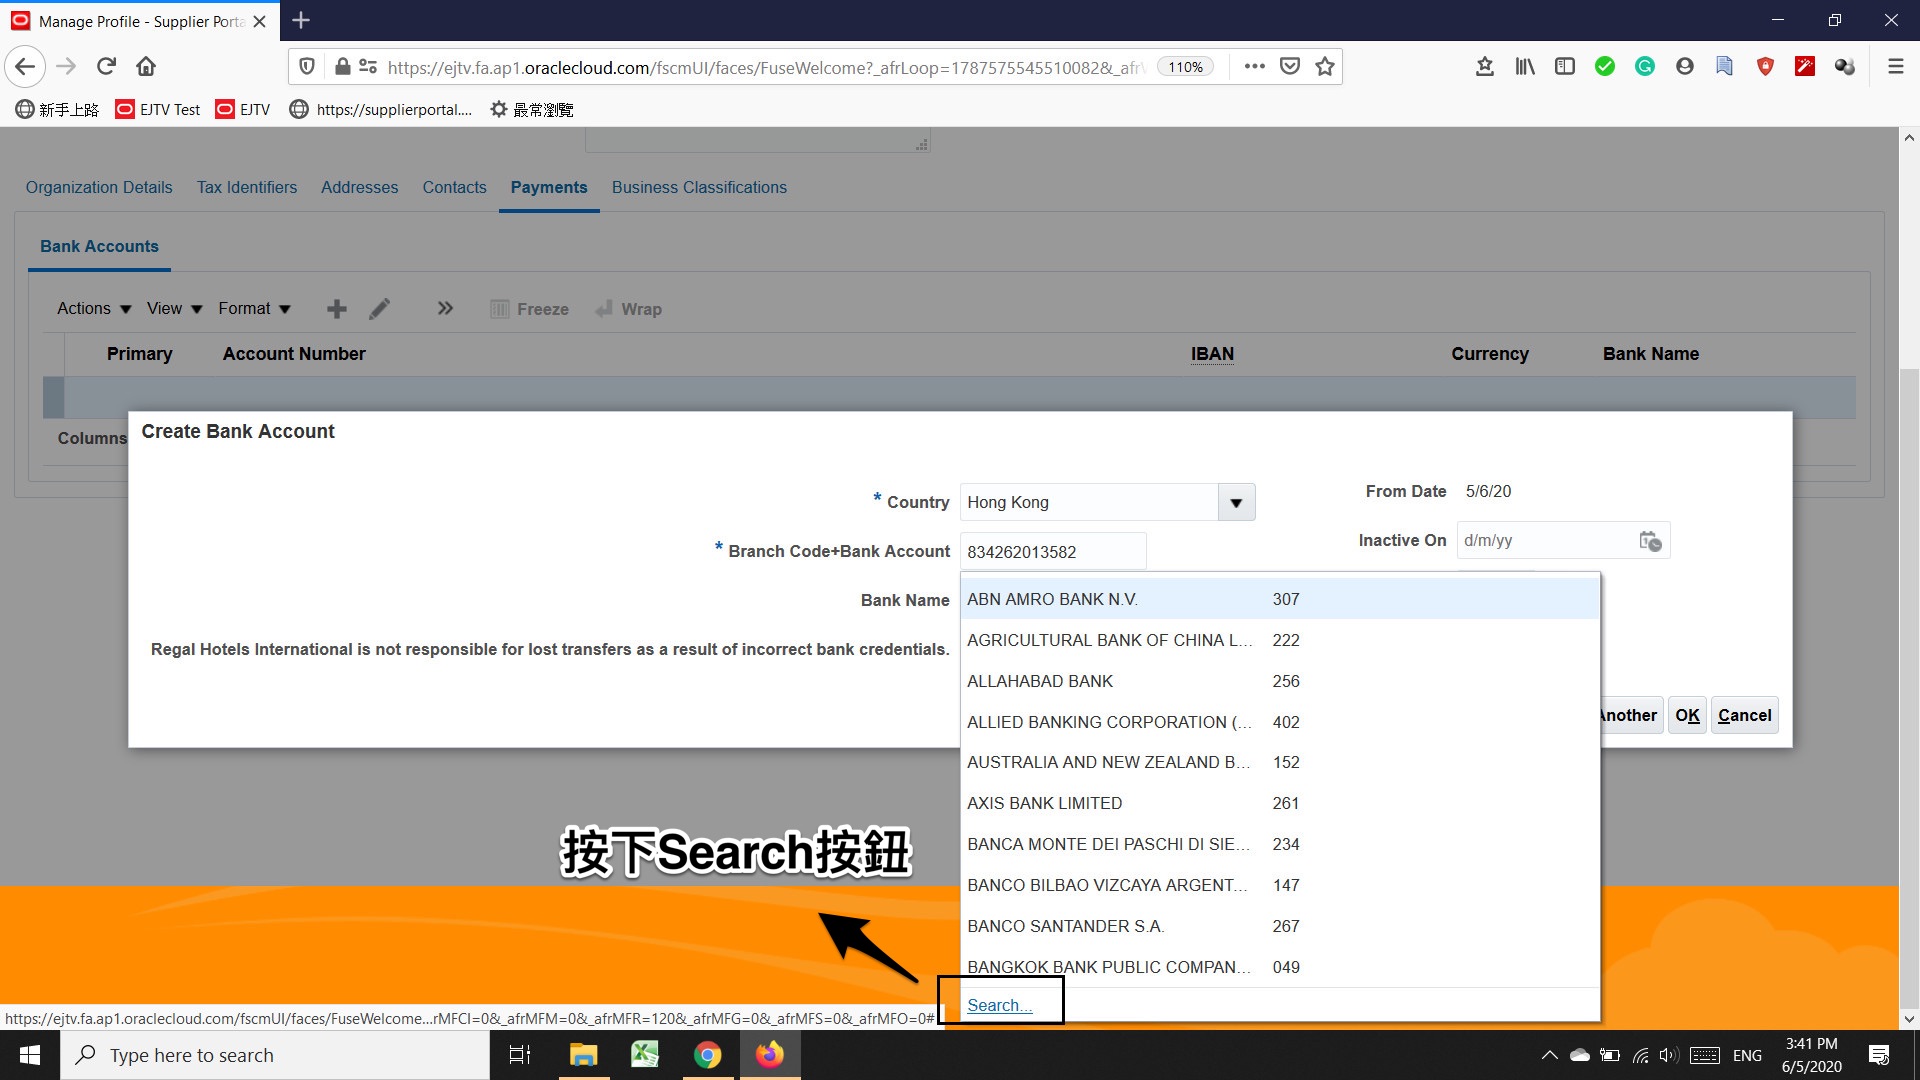Switch to Addresses tab
The image size is (1920, 1080).
[359, 188]
